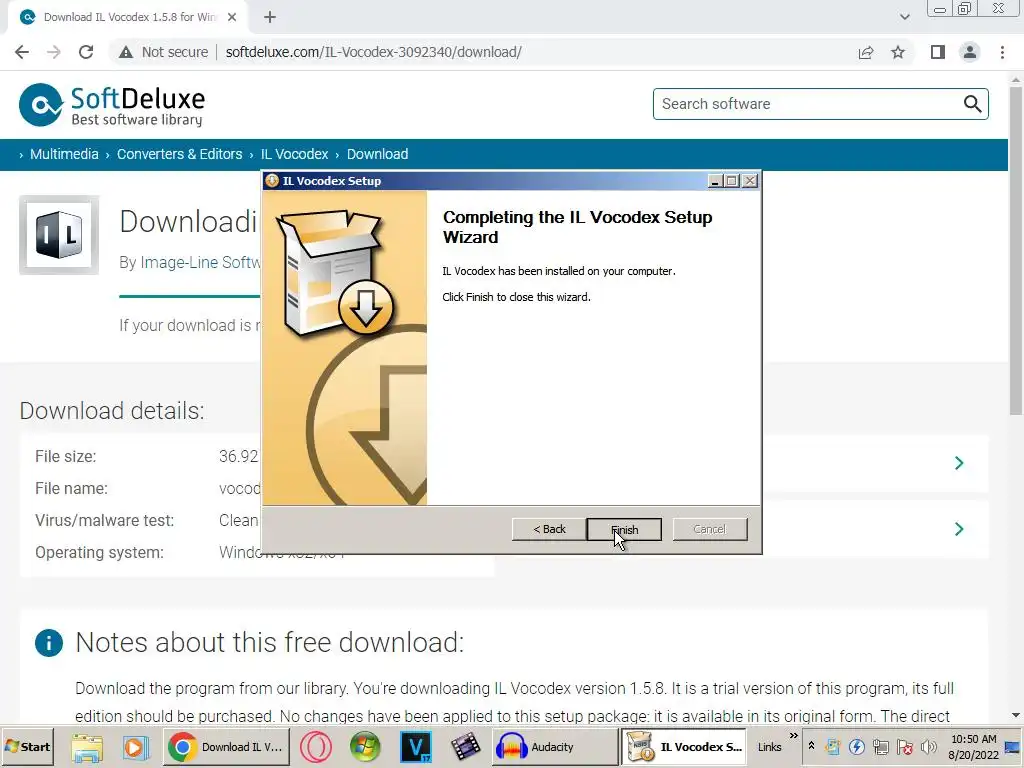Select IL Vocodex Setup taskbar item

pos(684,747)
